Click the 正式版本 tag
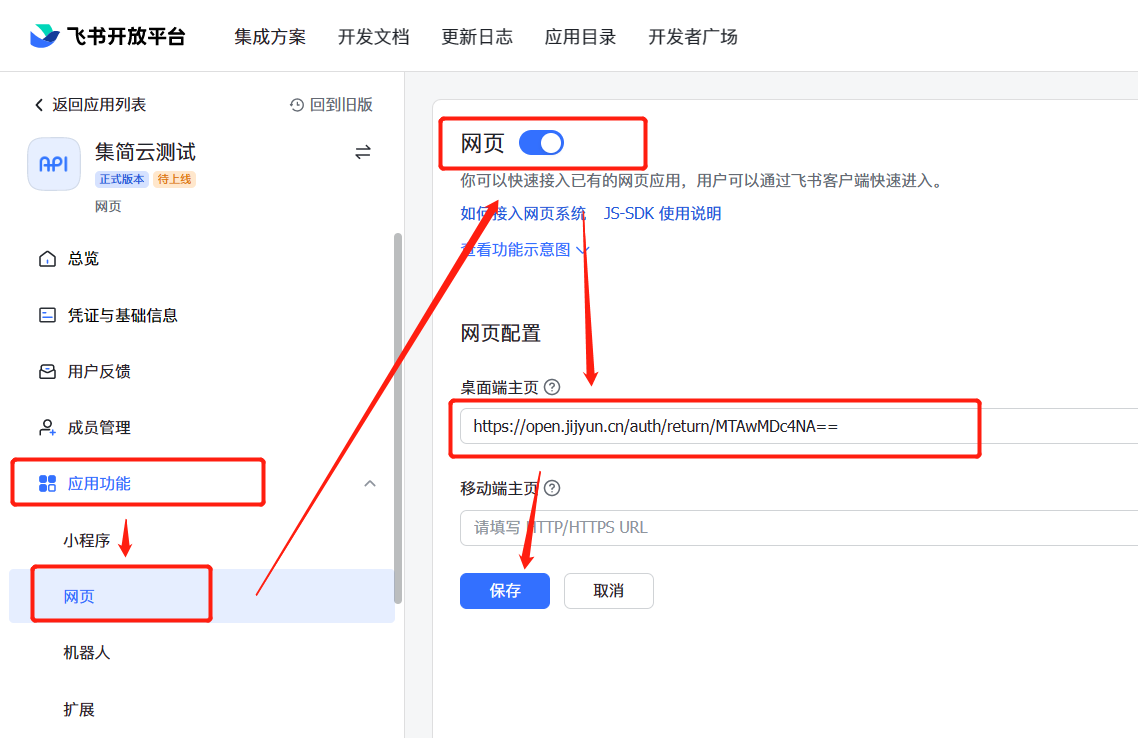1138x738 pixels. point(122,179)
